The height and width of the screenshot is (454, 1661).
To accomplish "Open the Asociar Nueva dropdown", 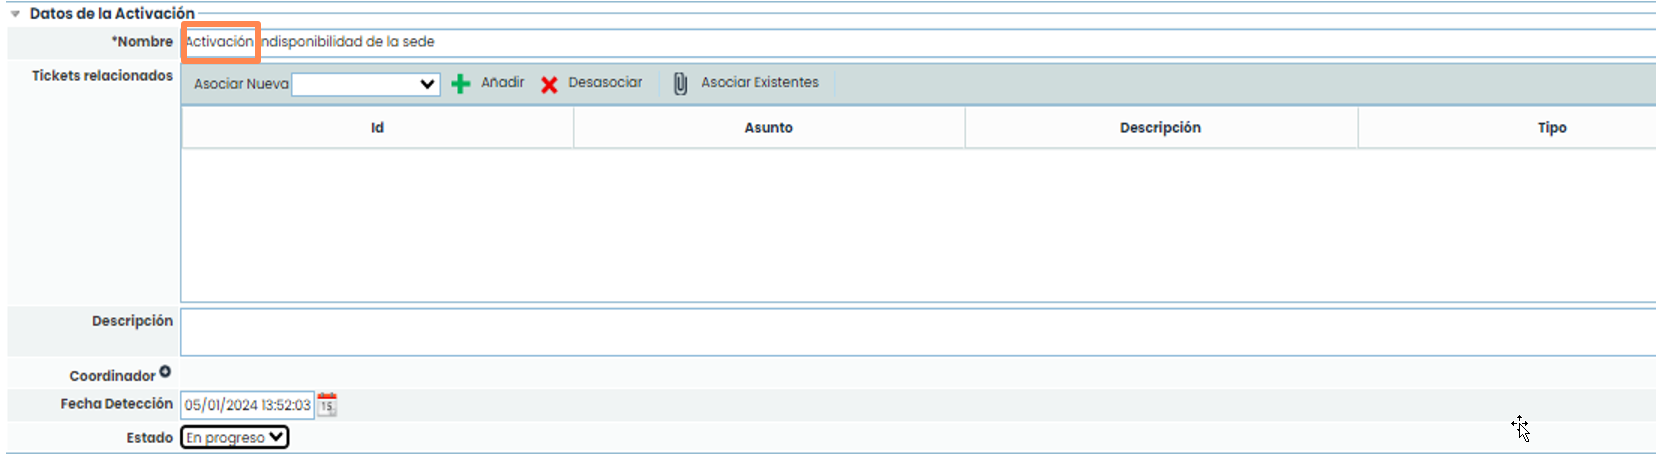I will [365, 84].
